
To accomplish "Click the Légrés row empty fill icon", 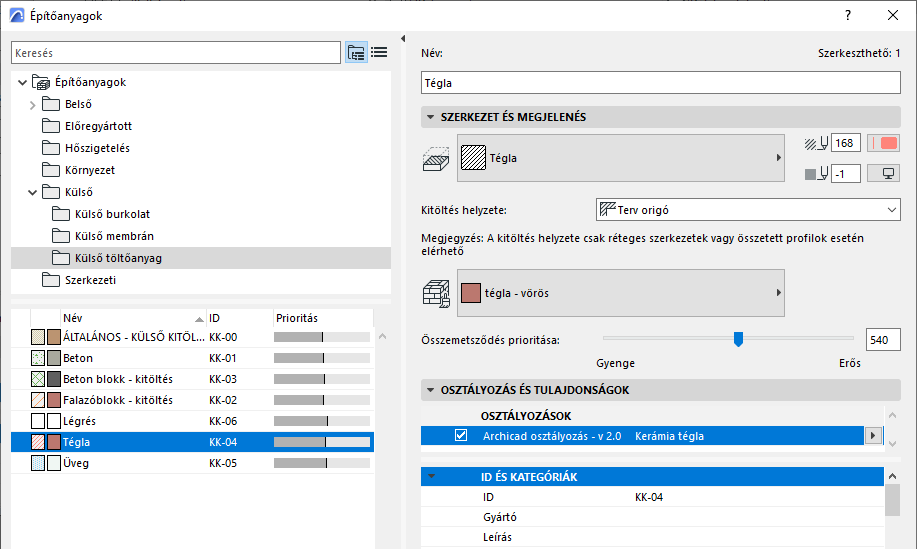I will (x=38, y=421).
